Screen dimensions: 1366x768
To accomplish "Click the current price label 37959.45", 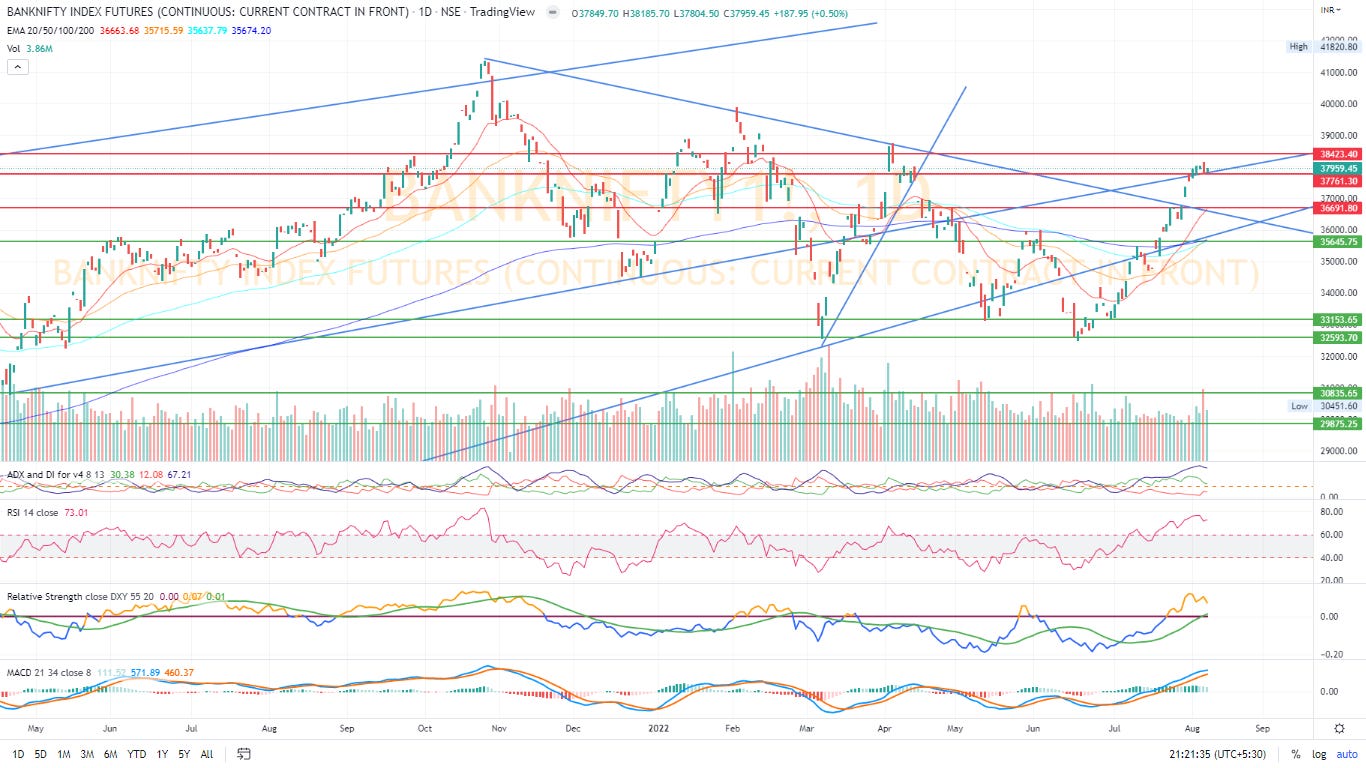I will pyautogui.click(x=1338, y=169).
